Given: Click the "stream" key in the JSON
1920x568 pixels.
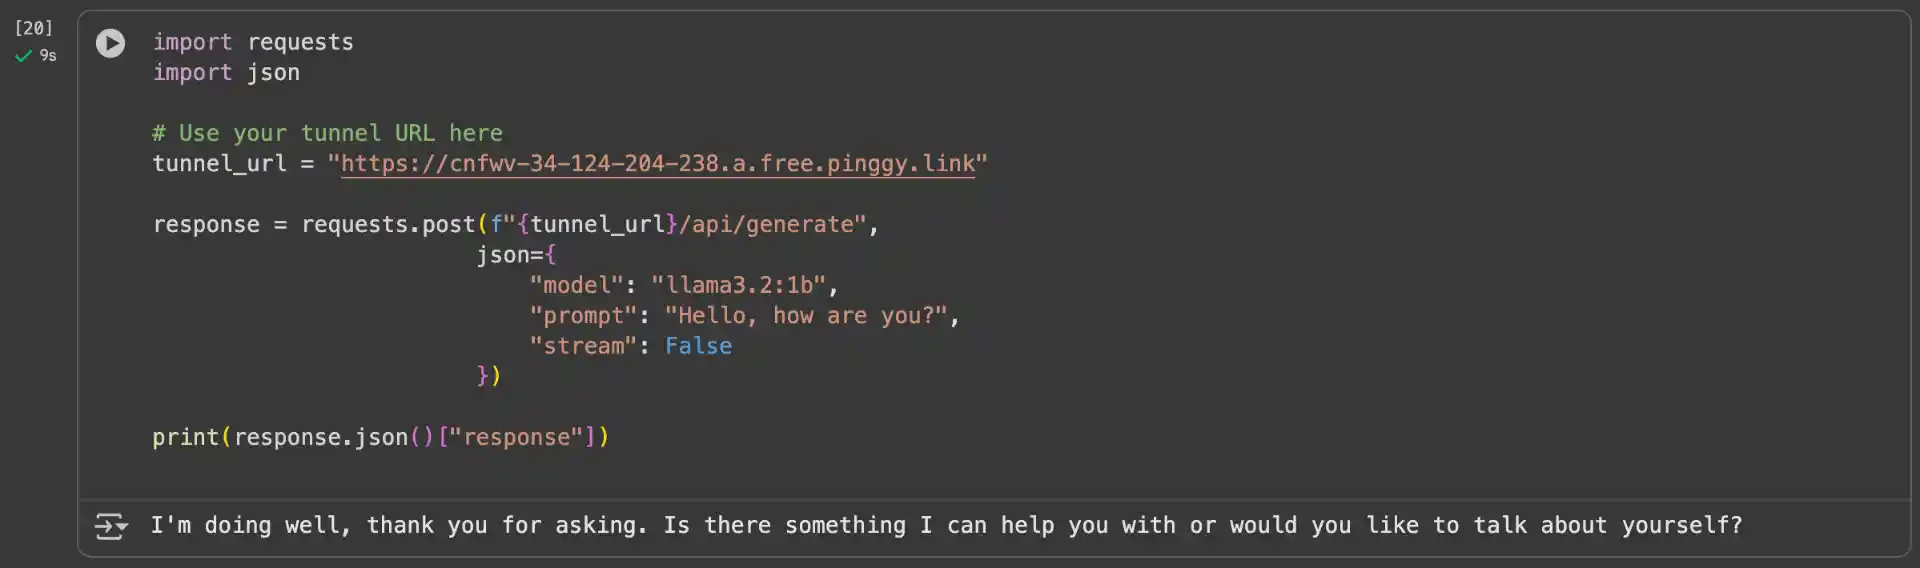Looking at the screenshot, I should point(583,346).
